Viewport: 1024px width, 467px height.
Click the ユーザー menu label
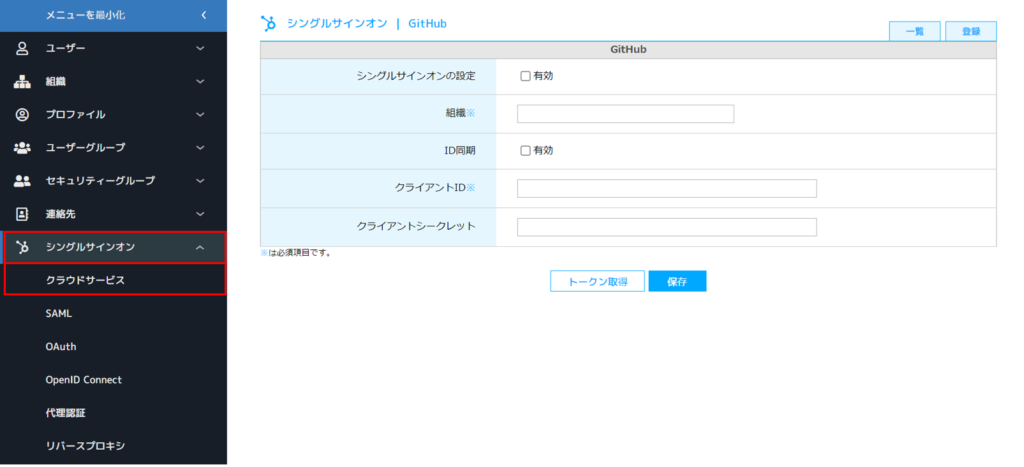tap(65, 48)
